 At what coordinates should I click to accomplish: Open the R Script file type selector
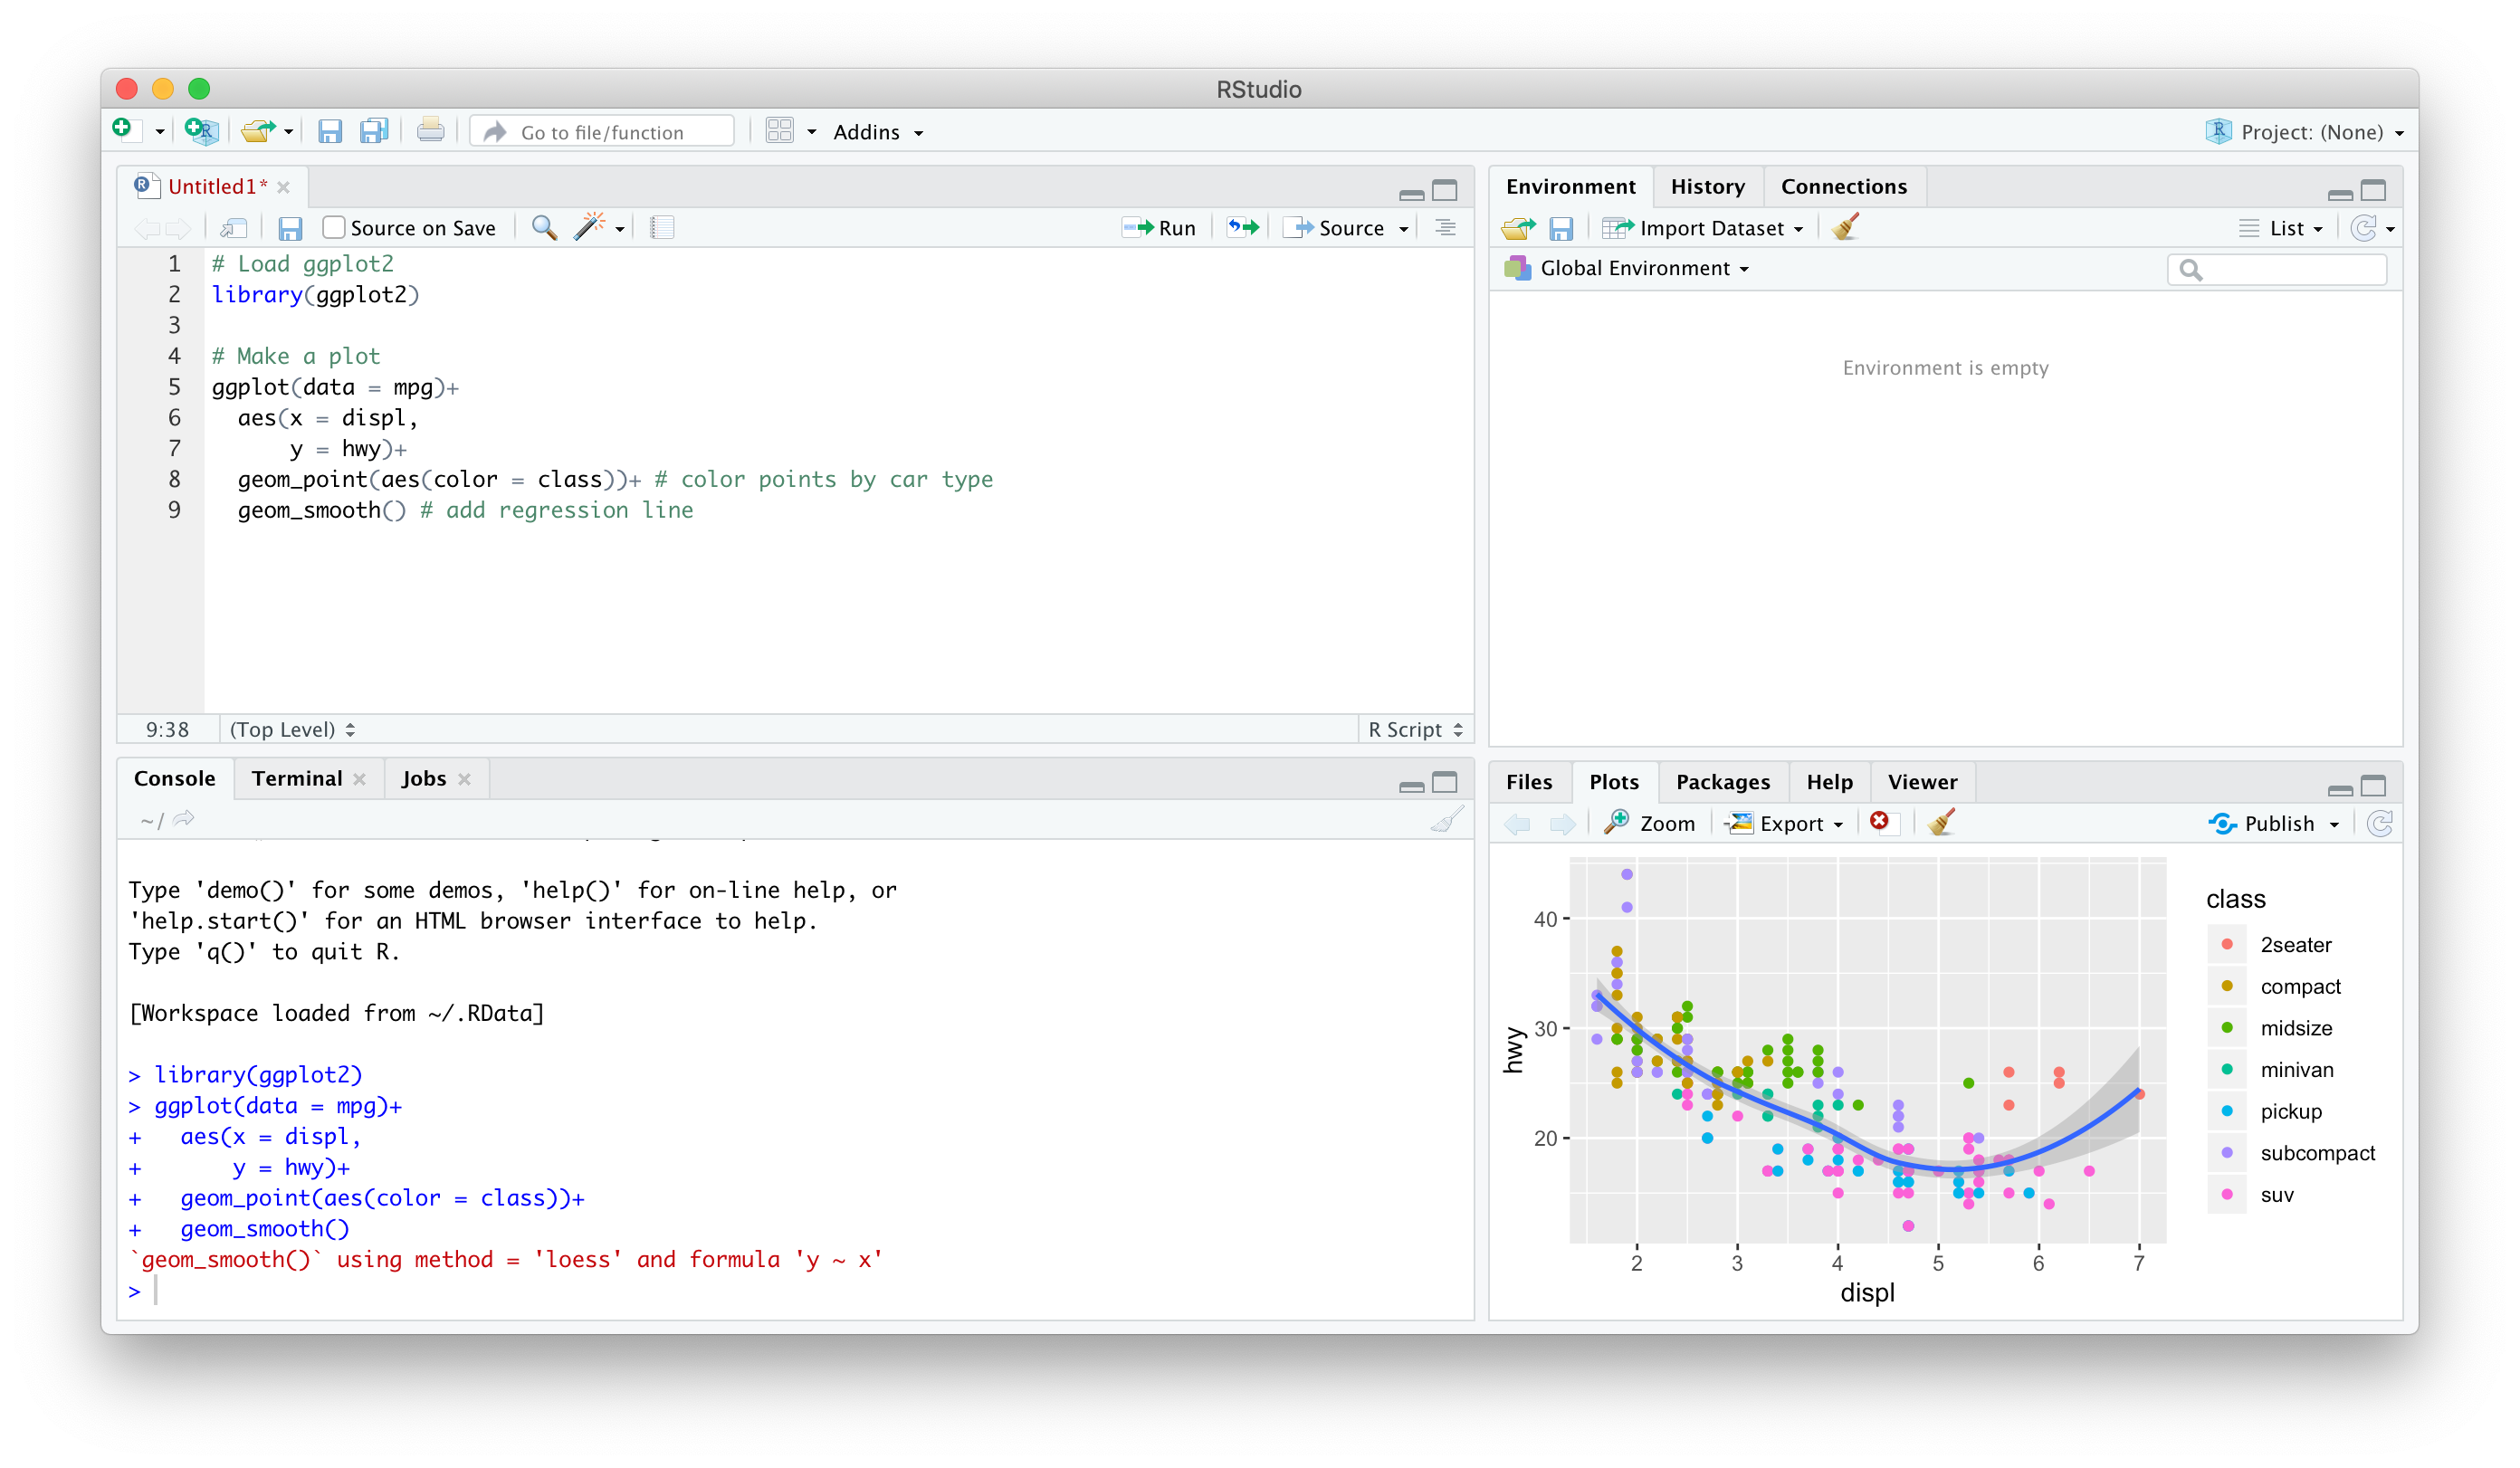(1414, 729)
